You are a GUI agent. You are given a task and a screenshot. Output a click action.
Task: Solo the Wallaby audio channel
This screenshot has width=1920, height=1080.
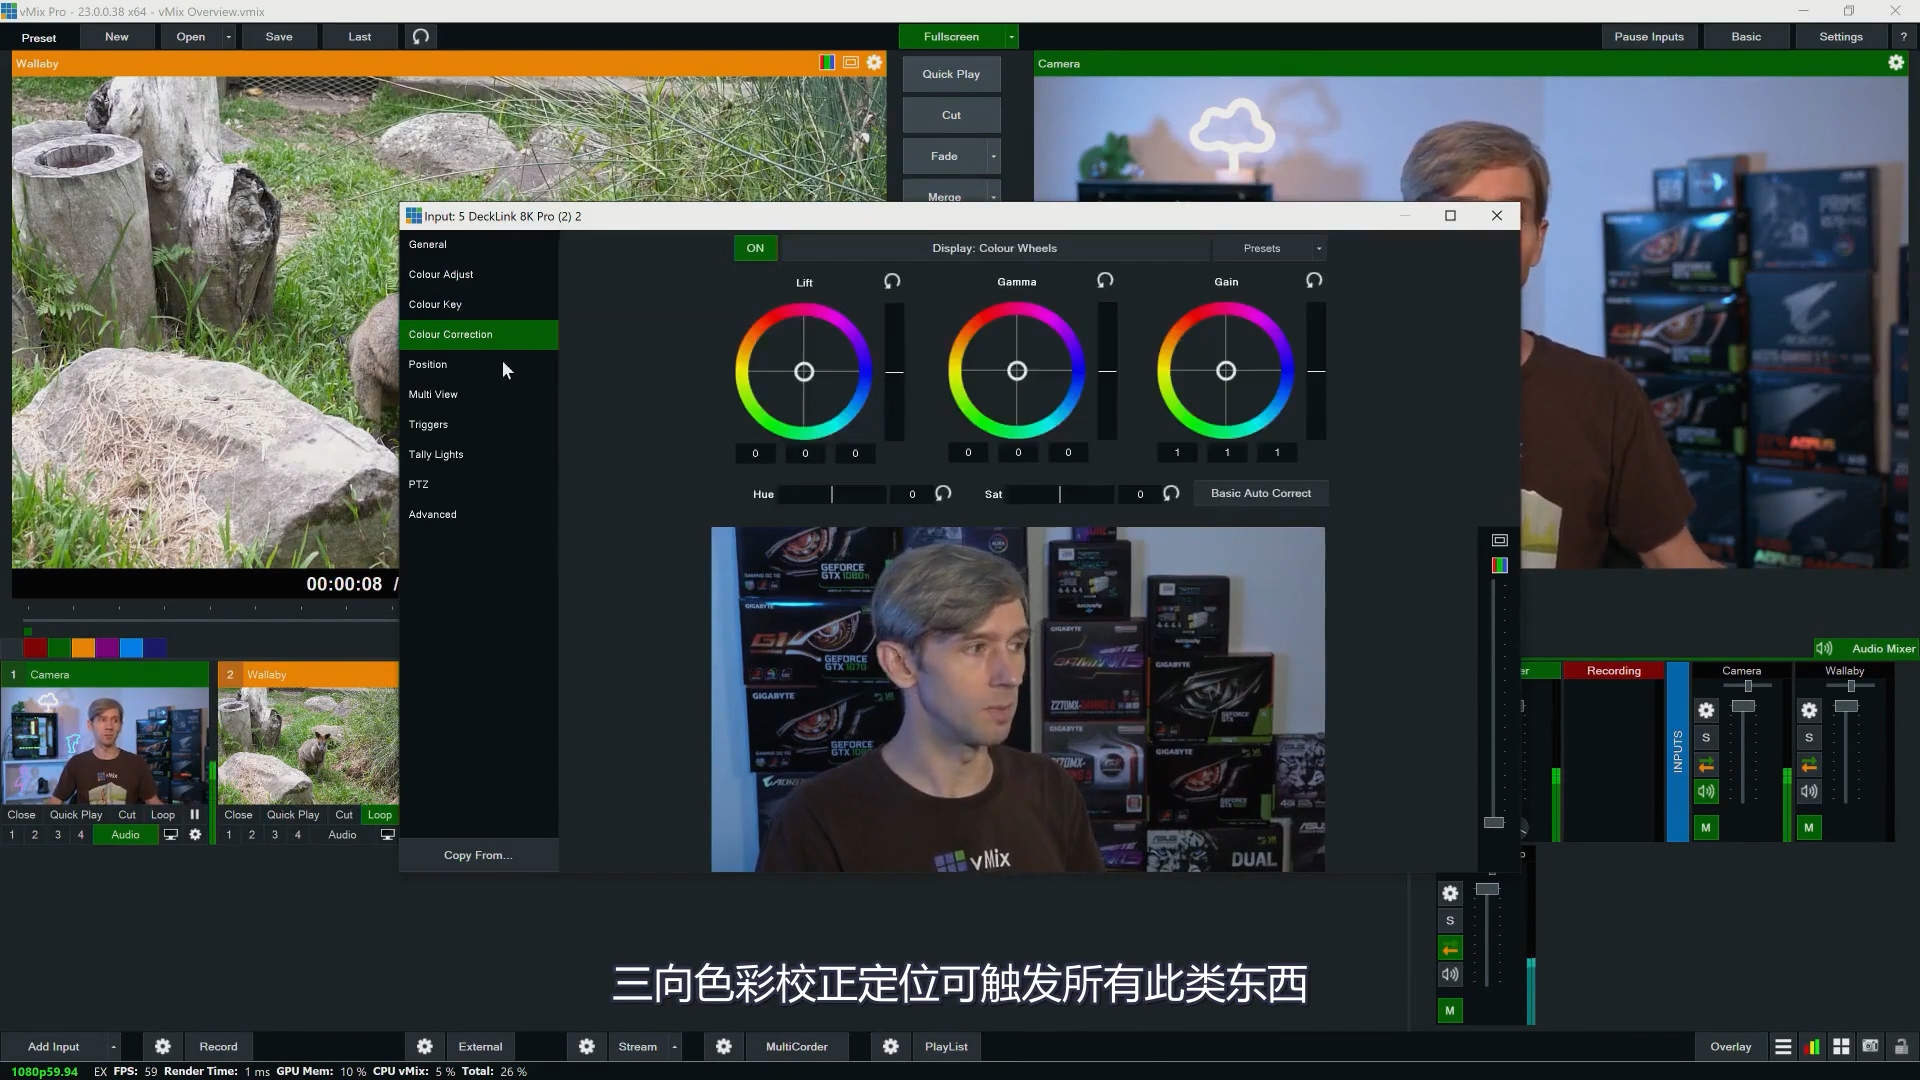point(1809,738)
